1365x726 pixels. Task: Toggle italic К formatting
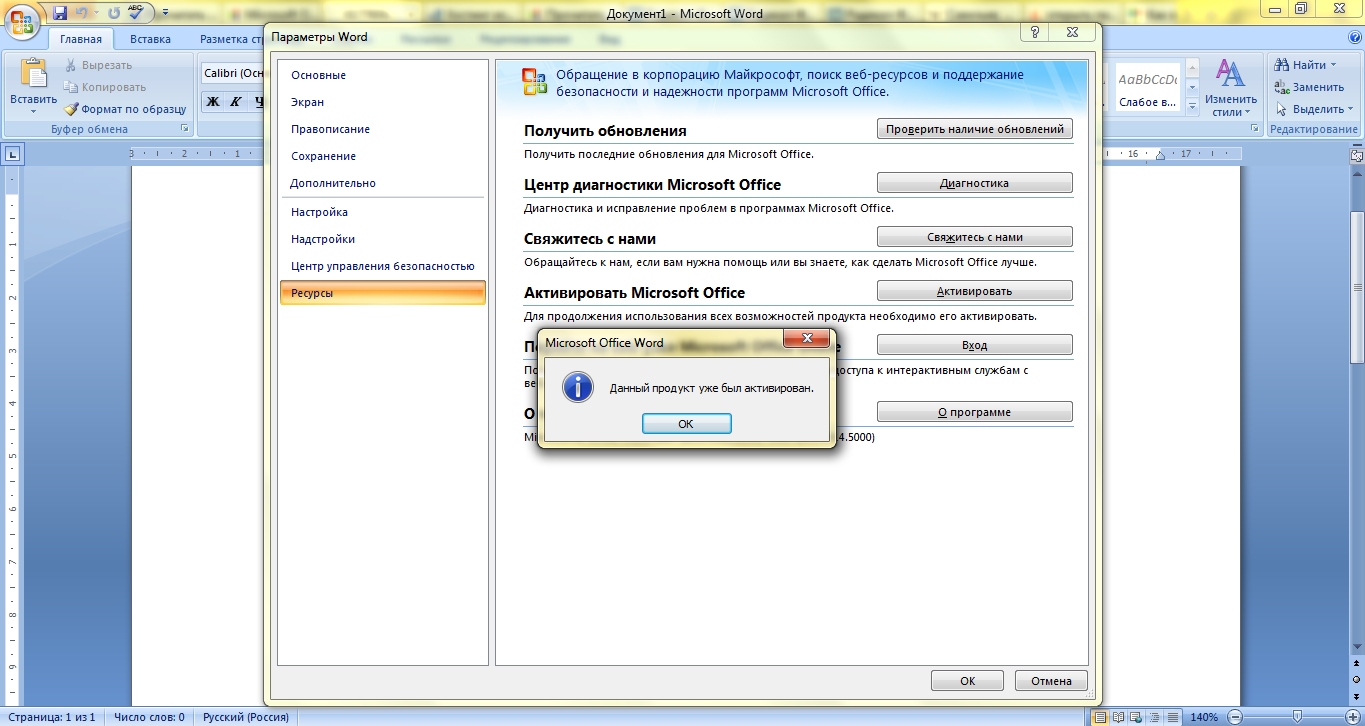tap(236, 101)
